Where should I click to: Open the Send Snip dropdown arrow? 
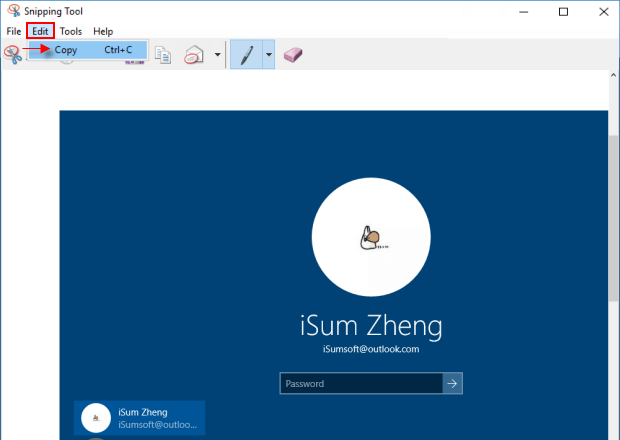217,55
